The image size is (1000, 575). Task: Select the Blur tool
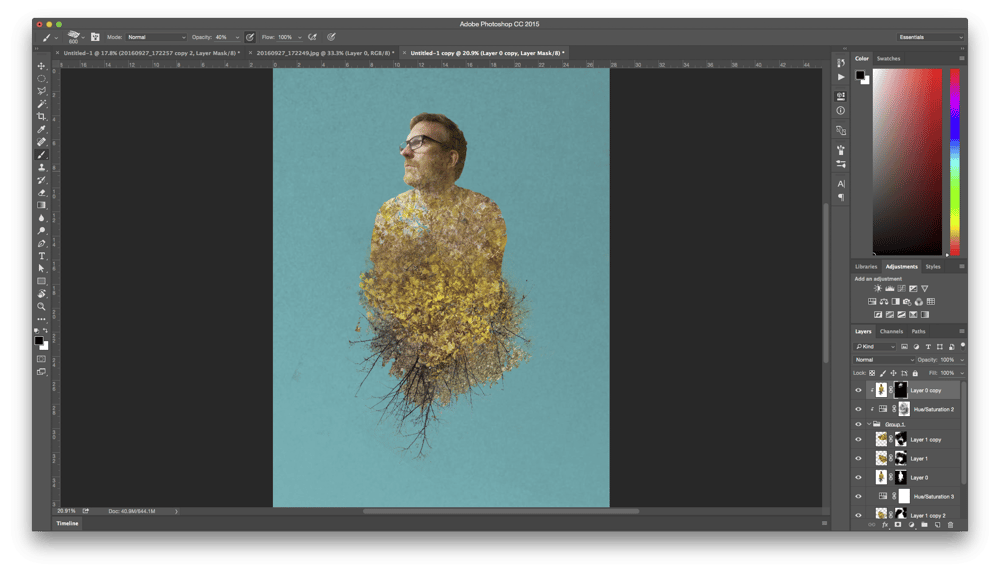click(41, 218)
